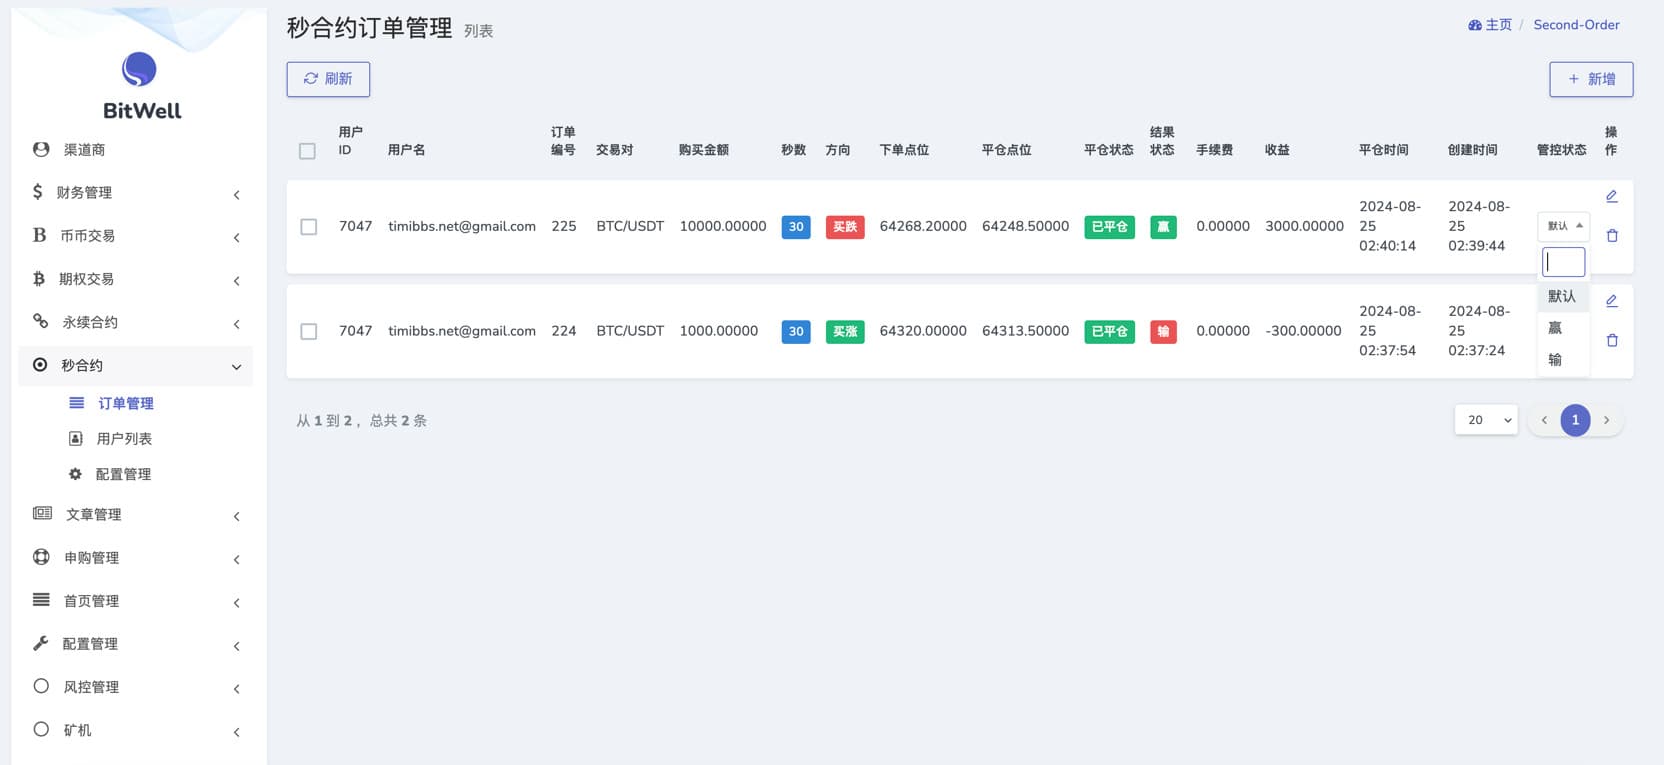Click the BitWell logo icon
1664x765 pixels.
(x=139, y=70)
